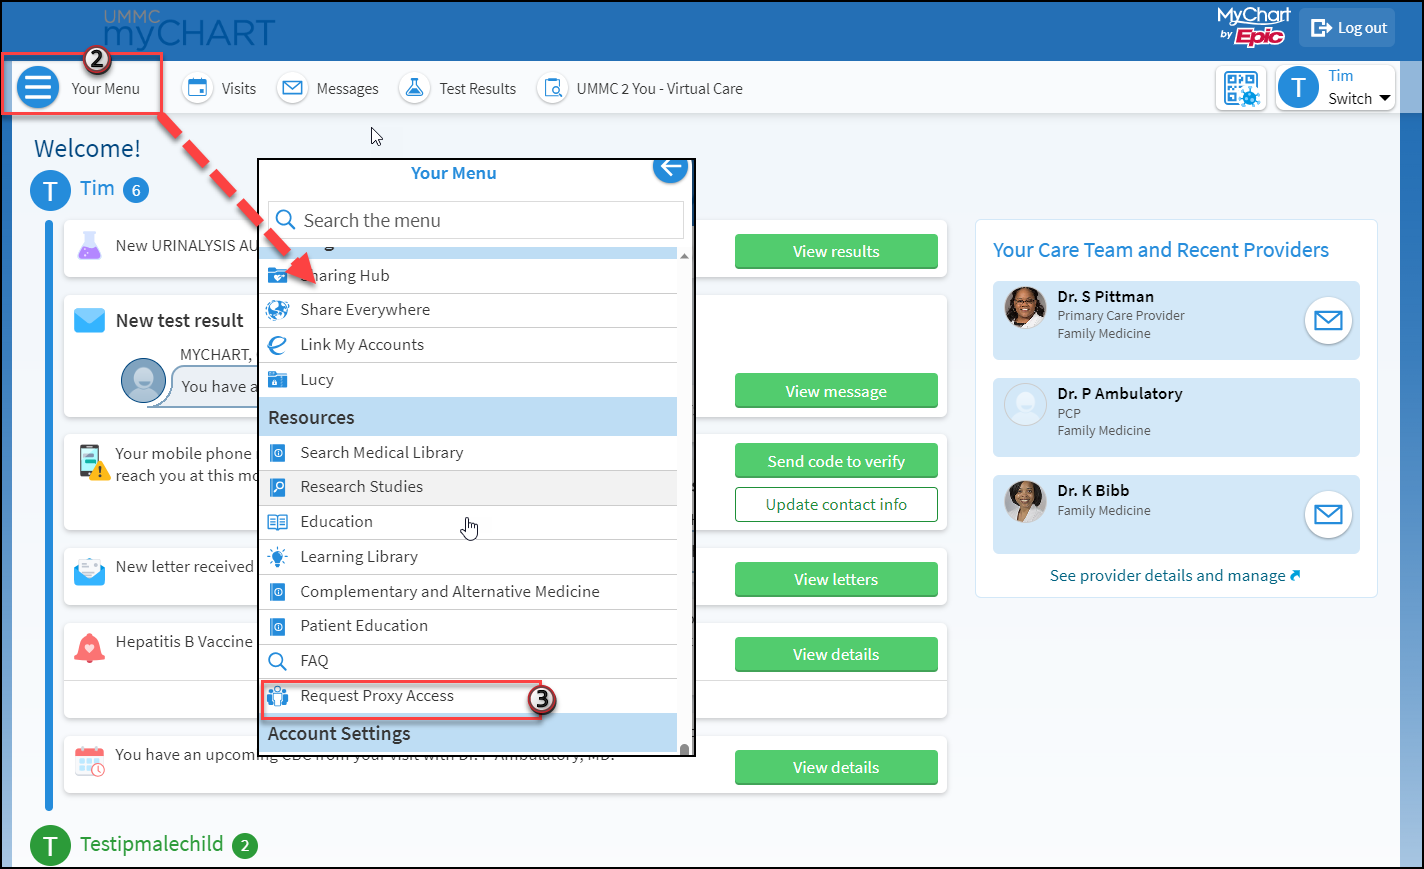The image size is (1424, 869).
Task: Click Dr. S Pittman's photo thumbnail
Action: 1025,308
